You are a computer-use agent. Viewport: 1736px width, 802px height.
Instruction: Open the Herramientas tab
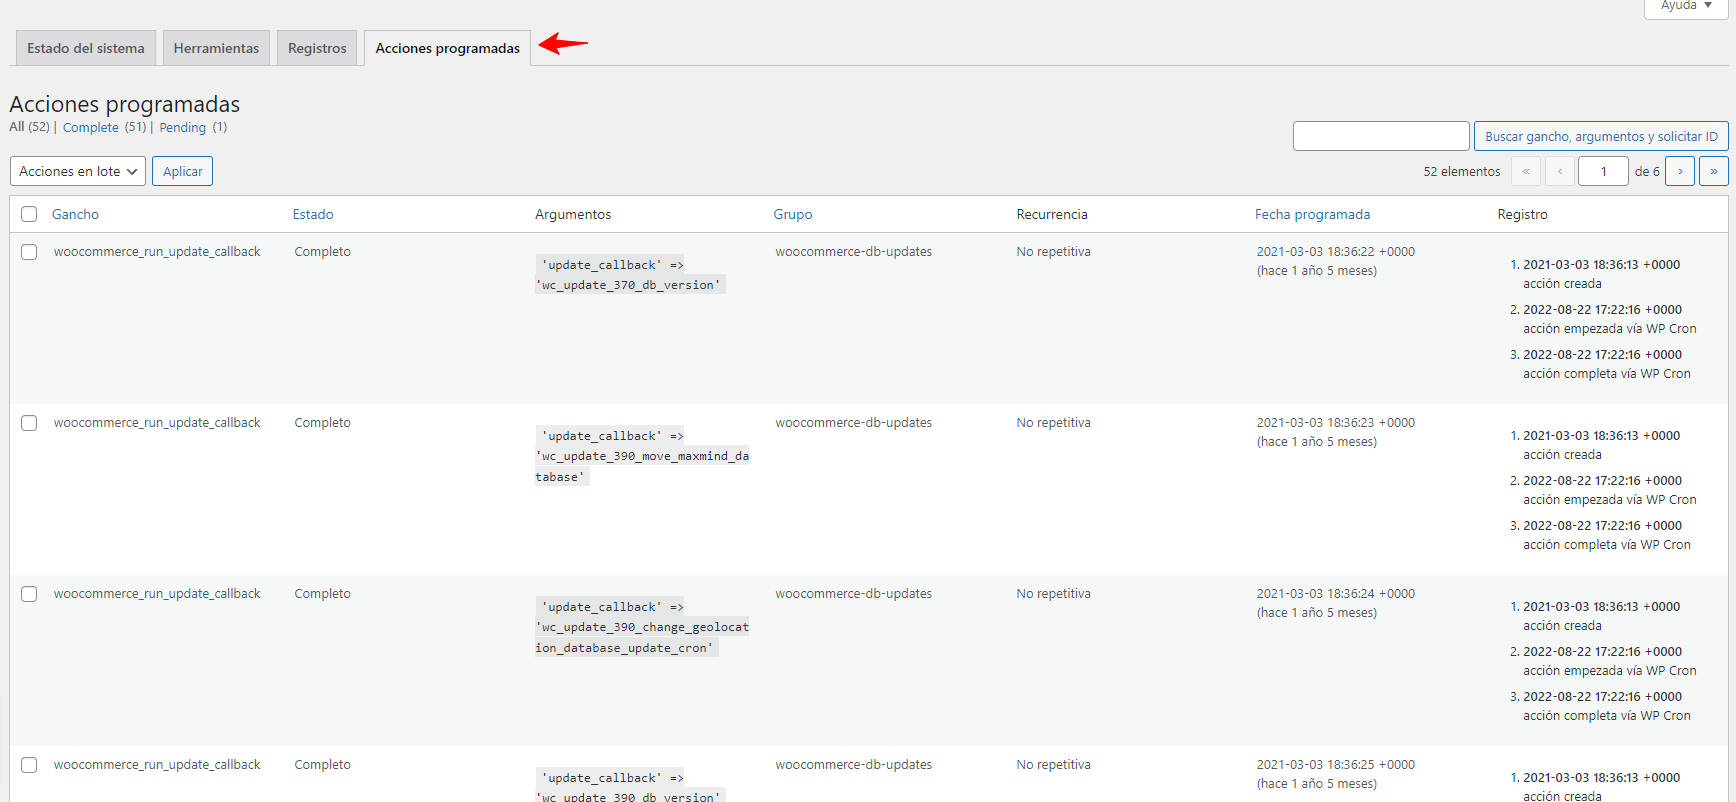[216, 48]
